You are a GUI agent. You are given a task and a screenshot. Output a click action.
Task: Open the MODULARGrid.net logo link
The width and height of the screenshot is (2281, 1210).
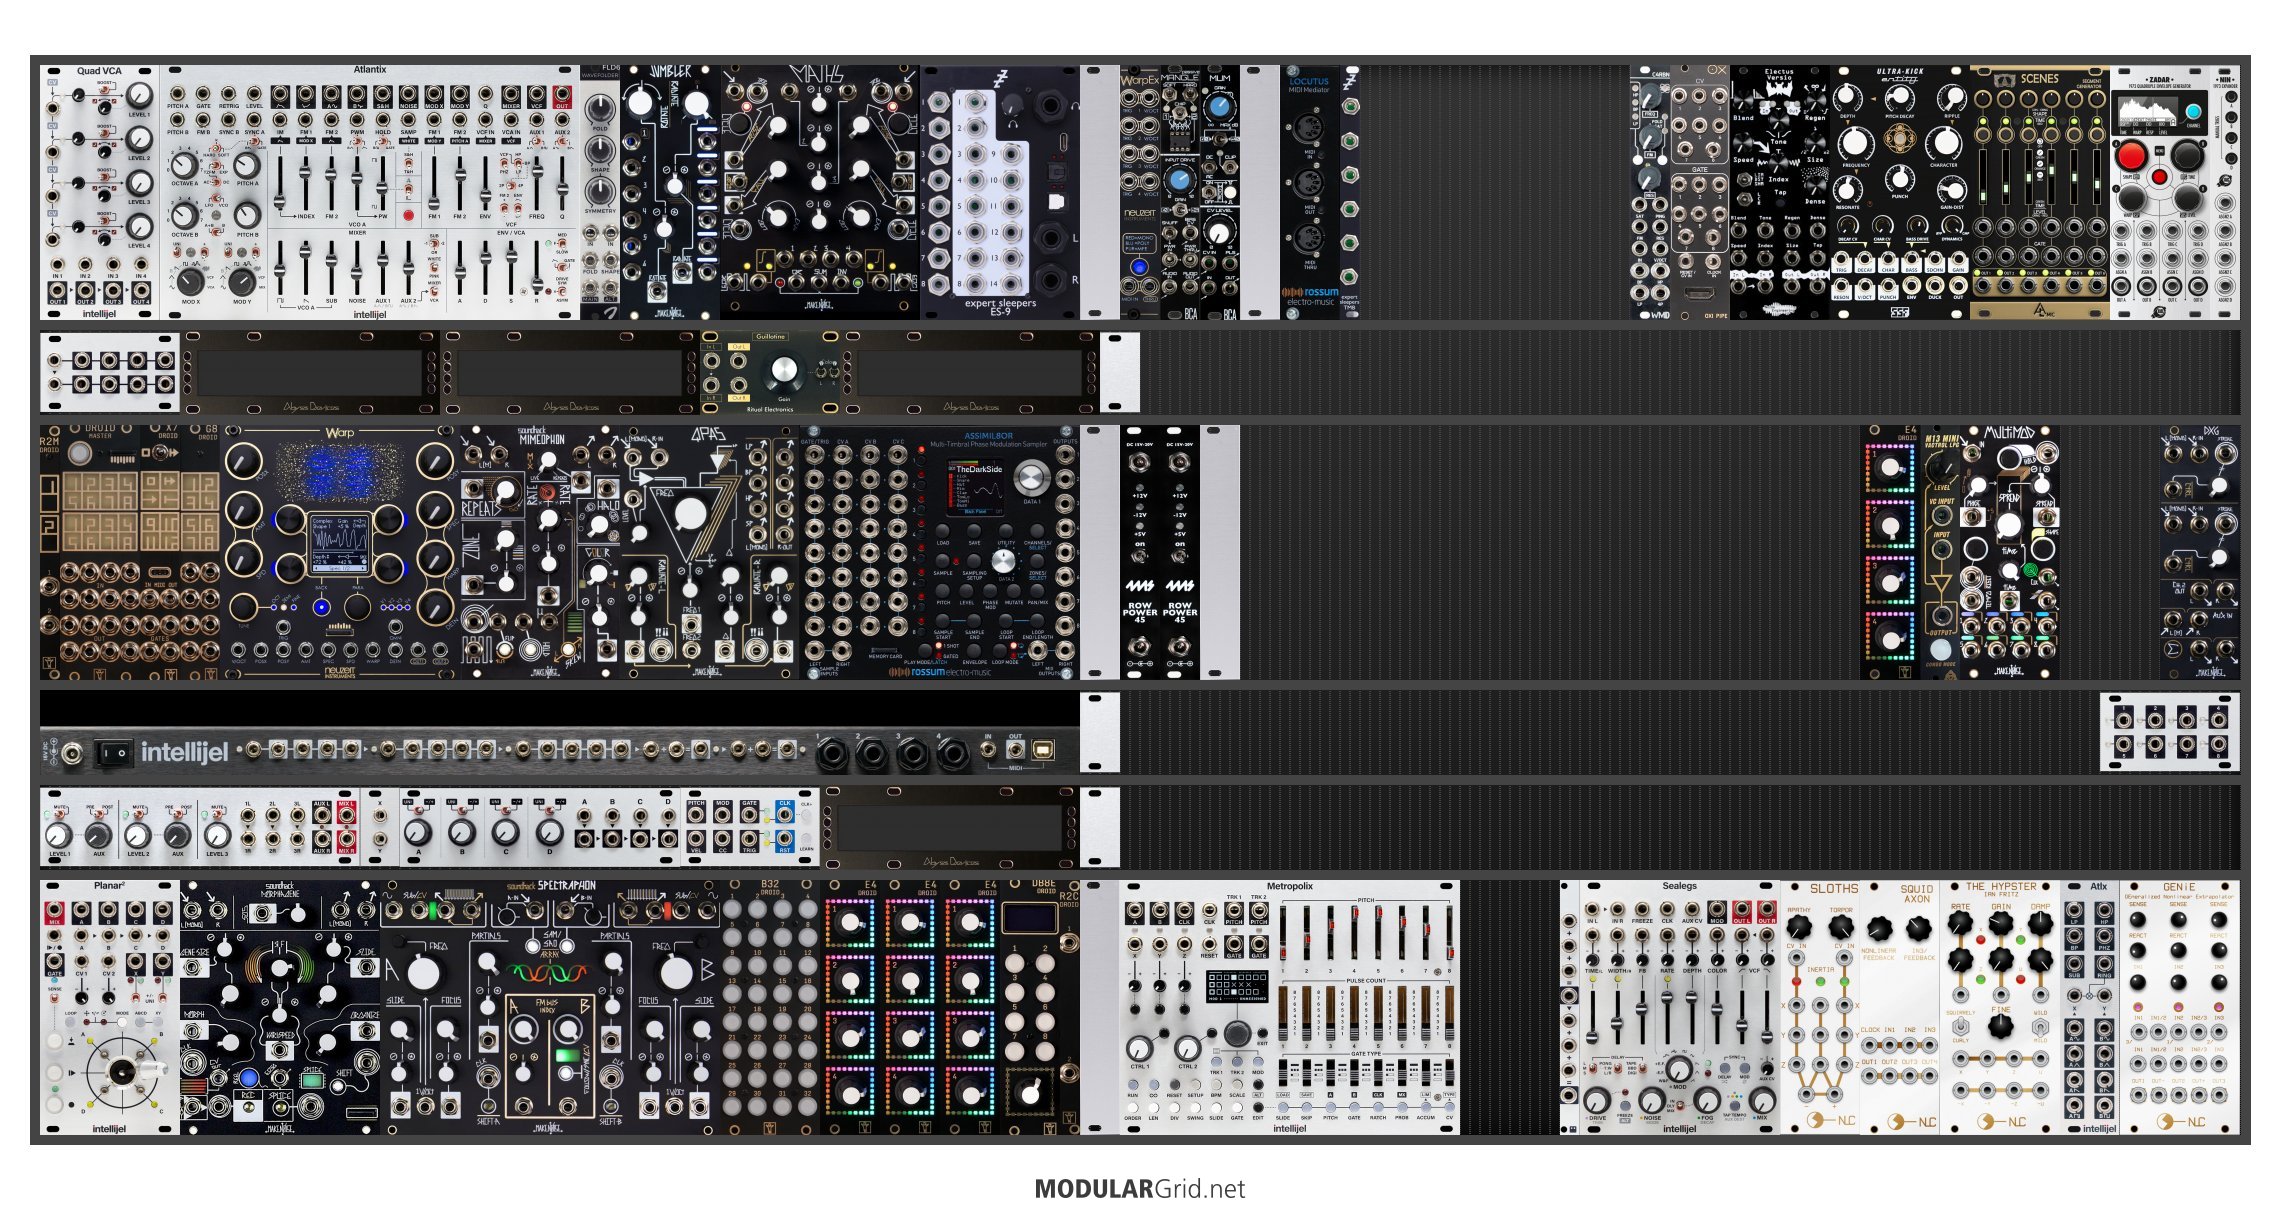[1140, 1189]
